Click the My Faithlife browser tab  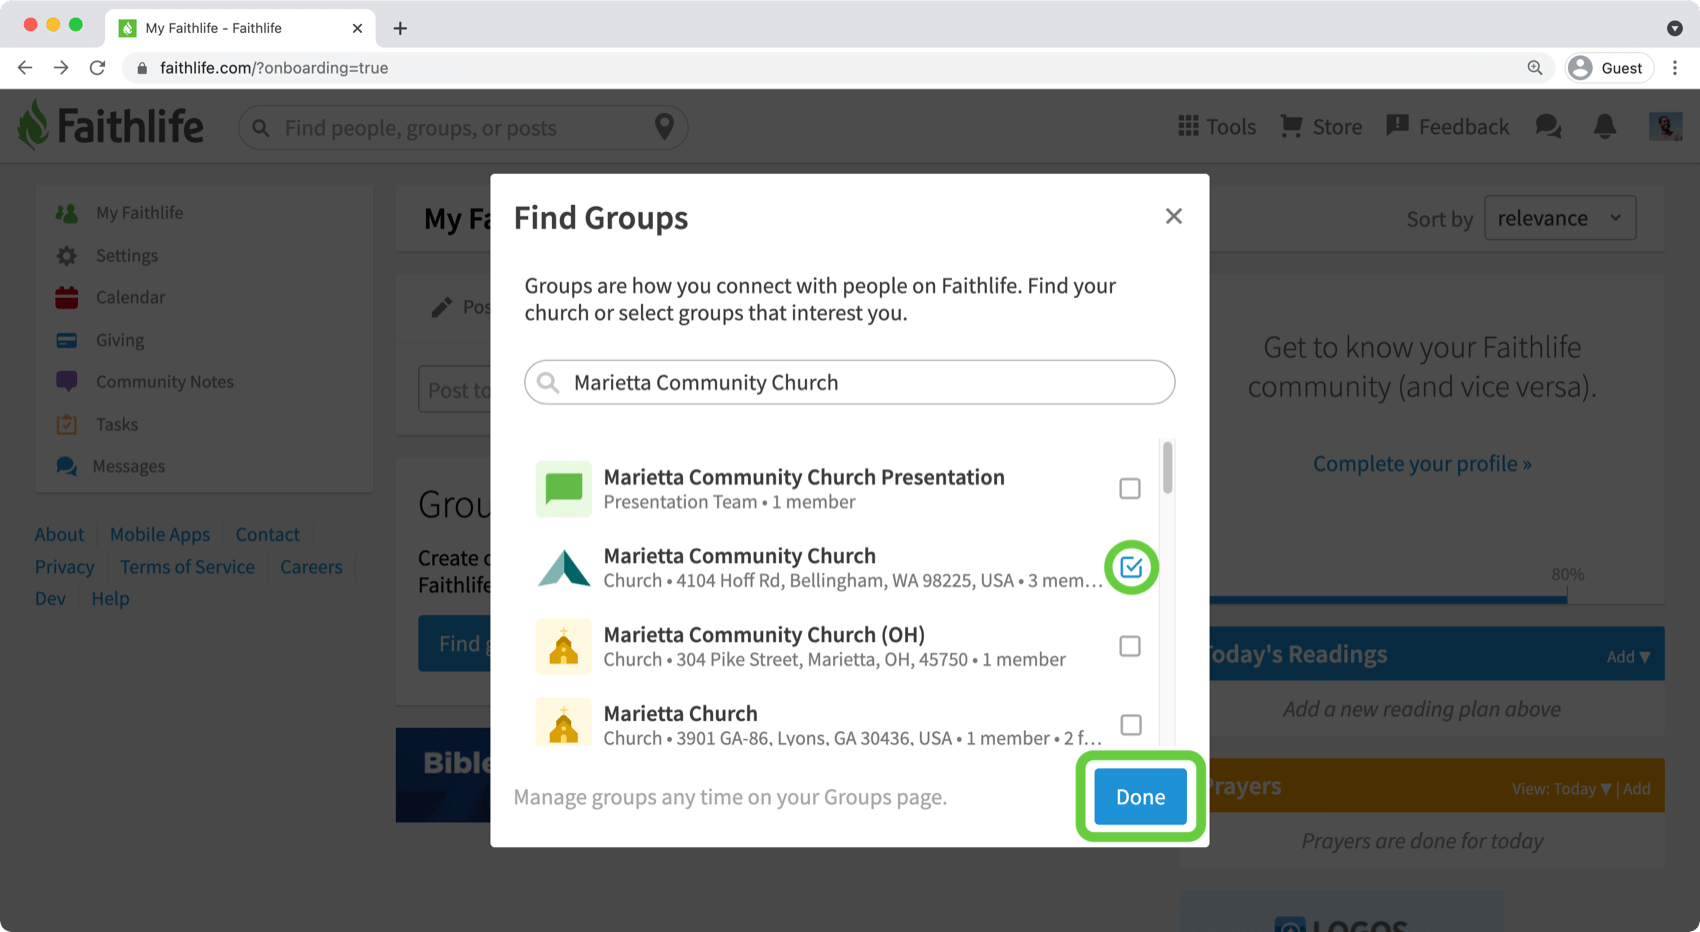click(x=240, y=28)
